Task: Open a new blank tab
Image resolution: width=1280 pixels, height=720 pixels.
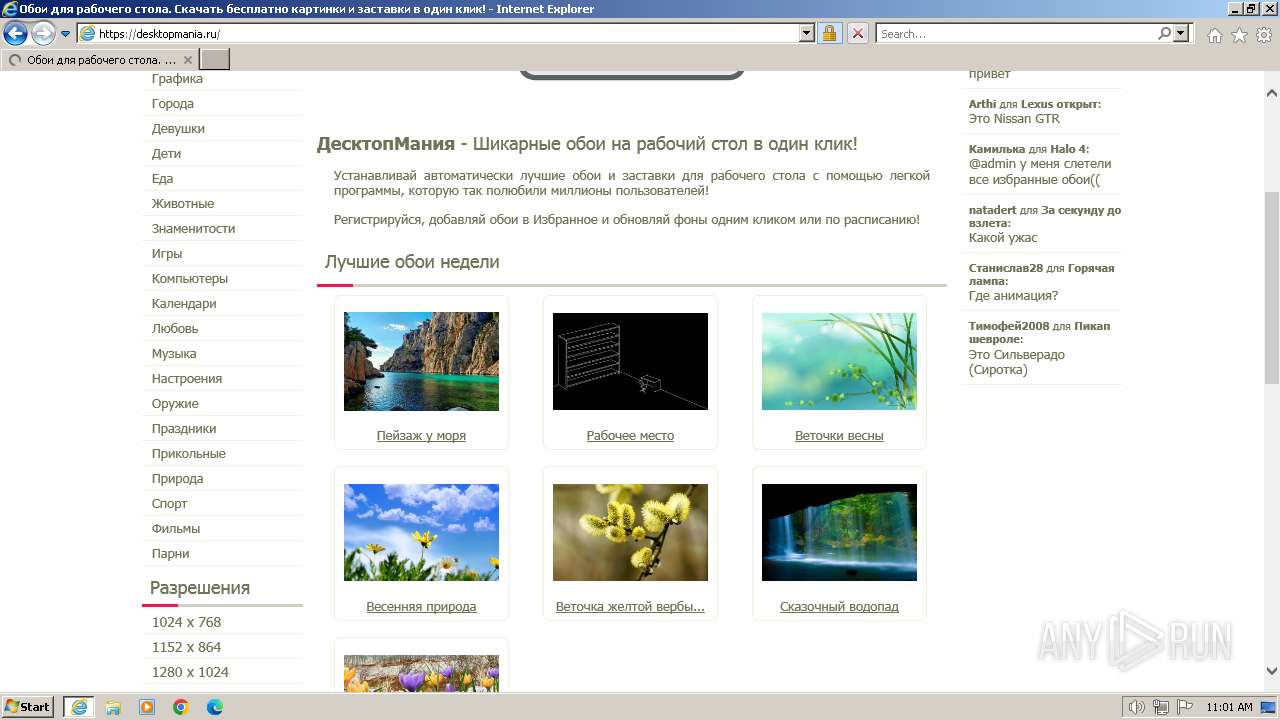Action: [215, 60]
